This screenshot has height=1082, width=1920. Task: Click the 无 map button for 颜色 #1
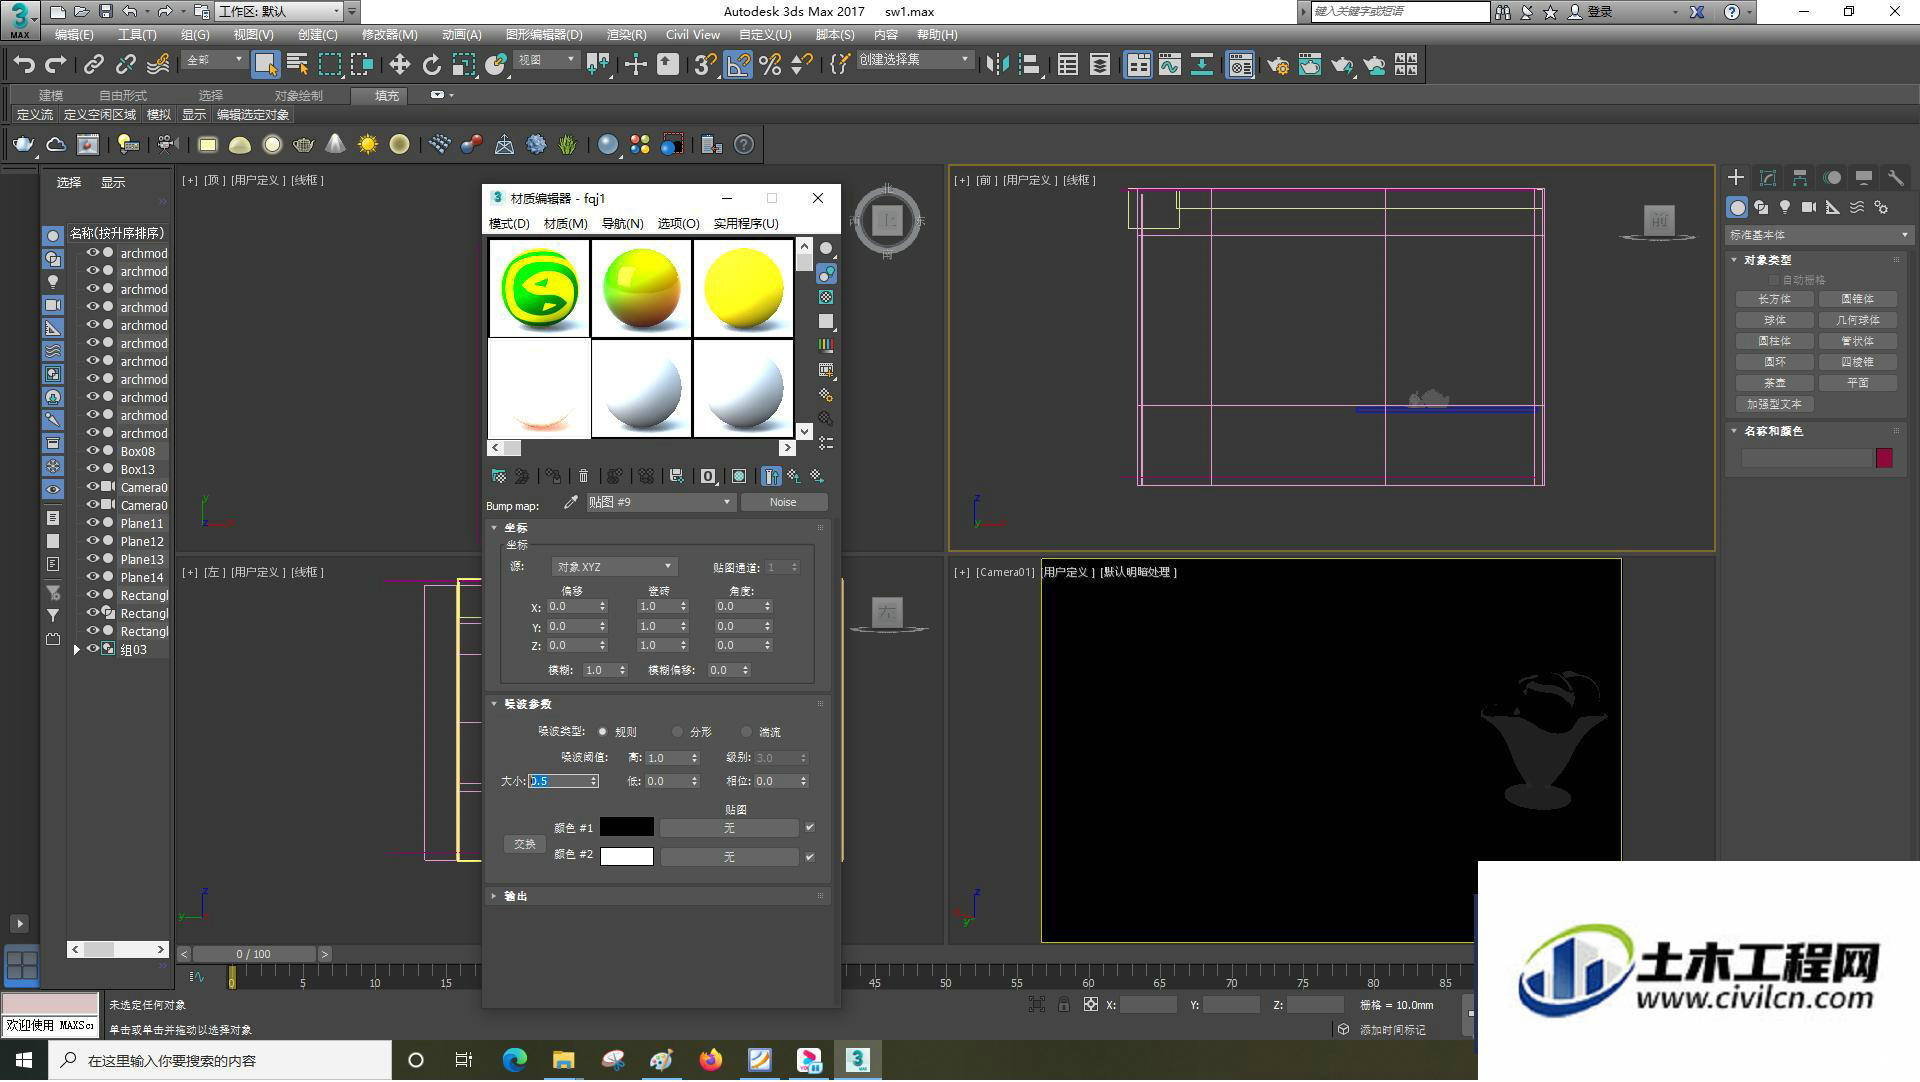[x=729, y=828]
